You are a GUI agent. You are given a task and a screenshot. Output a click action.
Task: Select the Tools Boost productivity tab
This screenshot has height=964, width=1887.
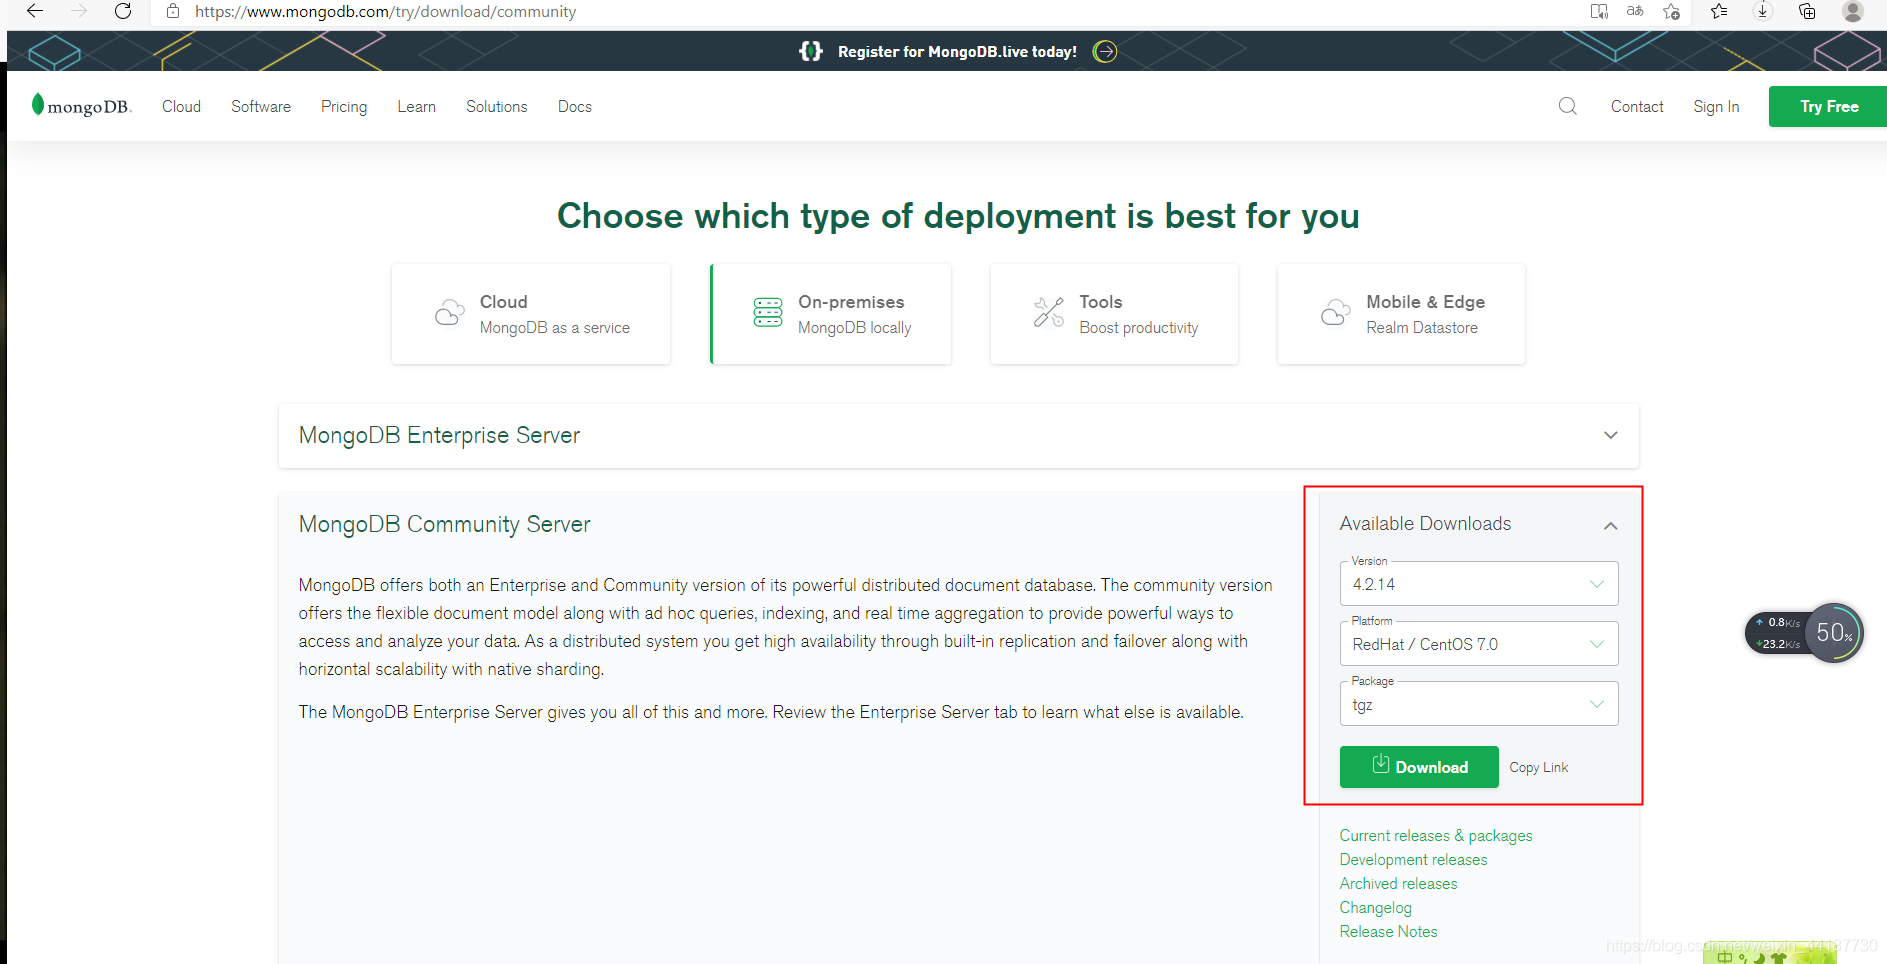pyautogui.click(x=1114, y=314)
